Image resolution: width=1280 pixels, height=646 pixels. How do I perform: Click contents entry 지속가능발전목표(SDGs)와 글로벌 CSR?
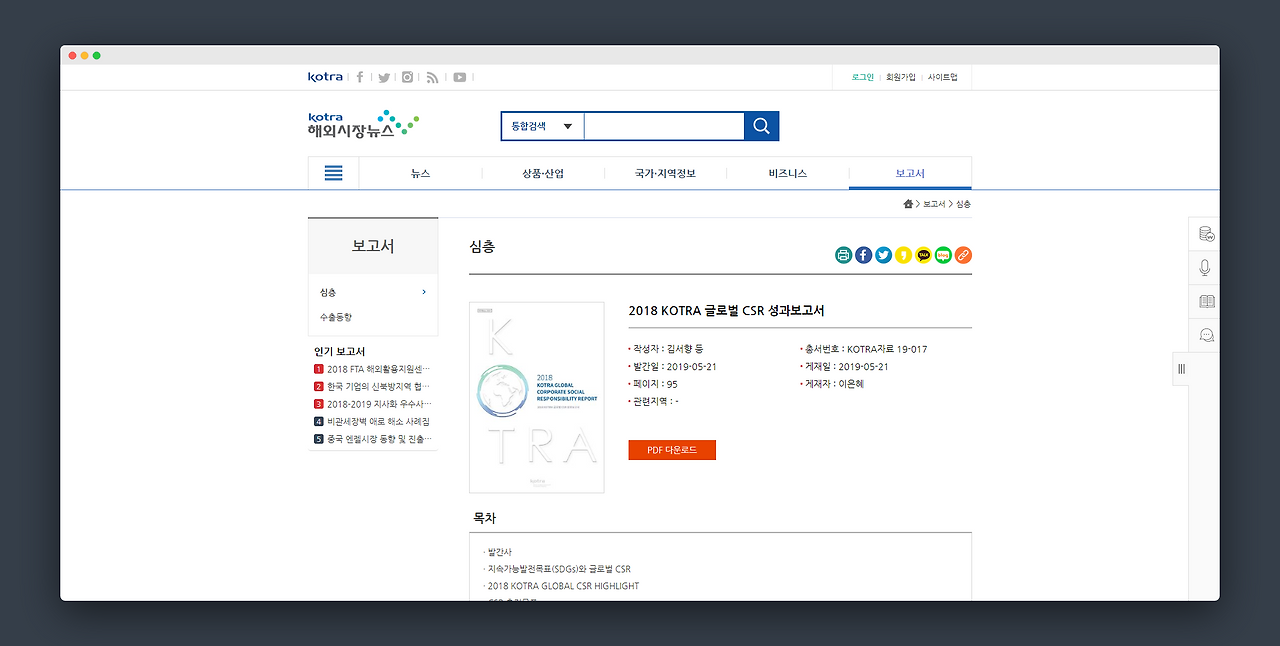(559, 569)
